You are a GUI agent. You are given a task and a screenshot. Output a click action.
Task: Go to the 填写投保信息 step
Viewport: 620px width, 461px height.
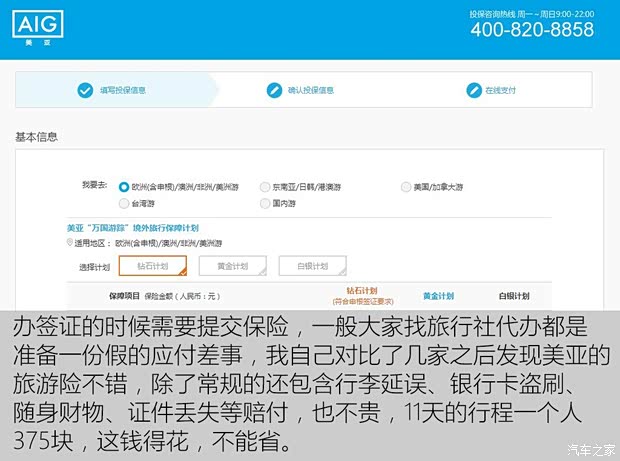point(122,90)
